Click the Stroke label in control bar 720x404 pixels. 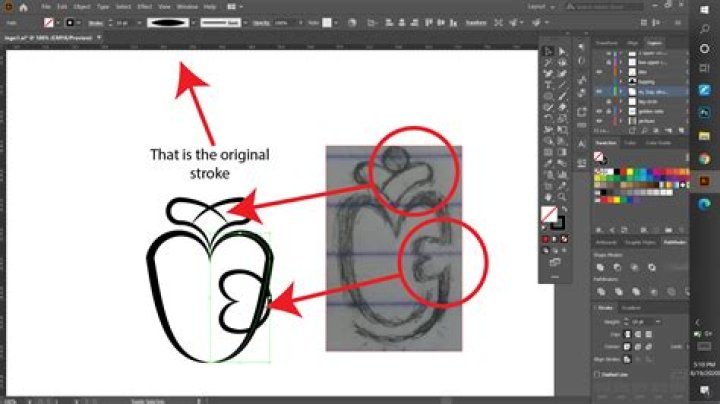pos(96,22)
